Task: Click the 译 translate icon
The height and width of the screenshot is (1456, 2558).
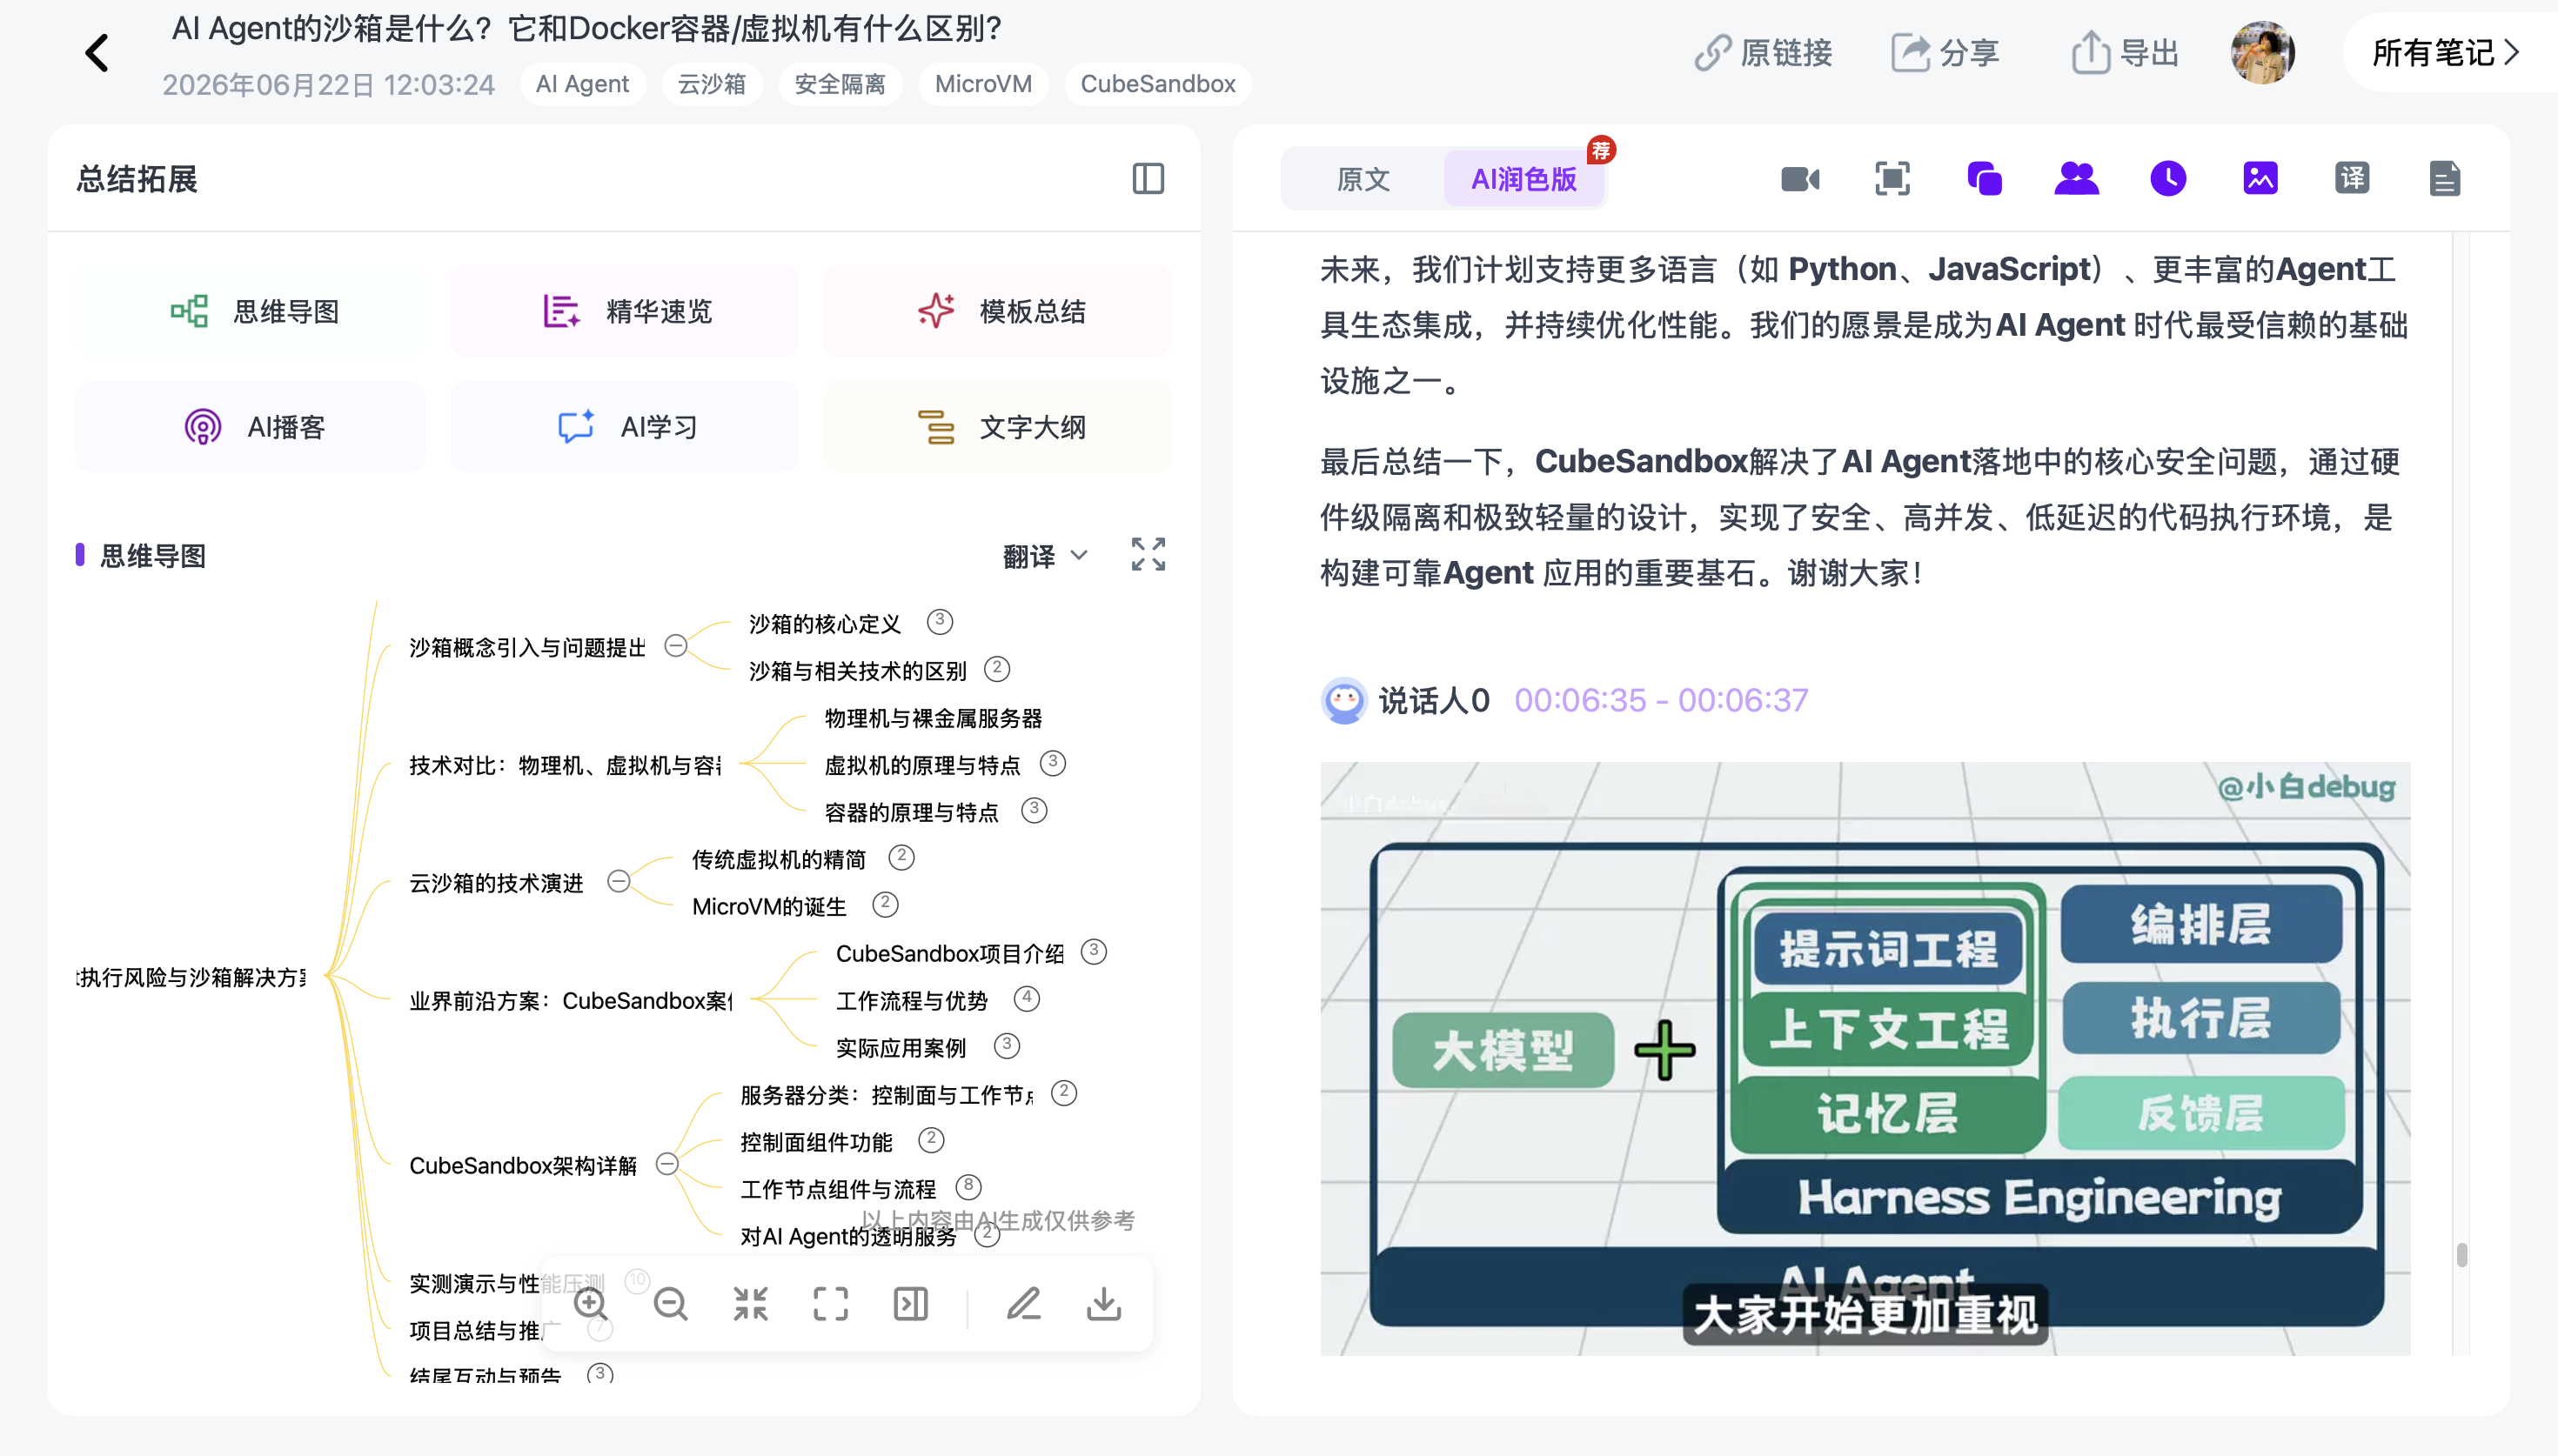Action: pos(2352,179)
